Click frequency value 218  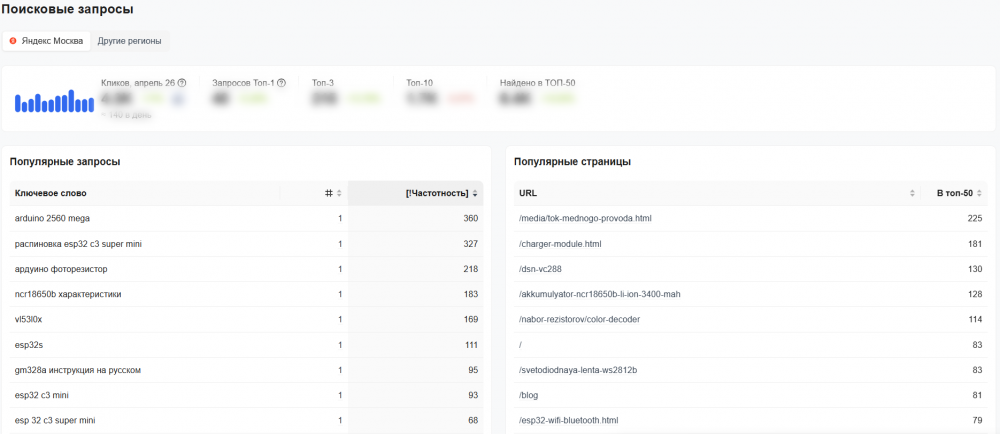coord(471,269)
